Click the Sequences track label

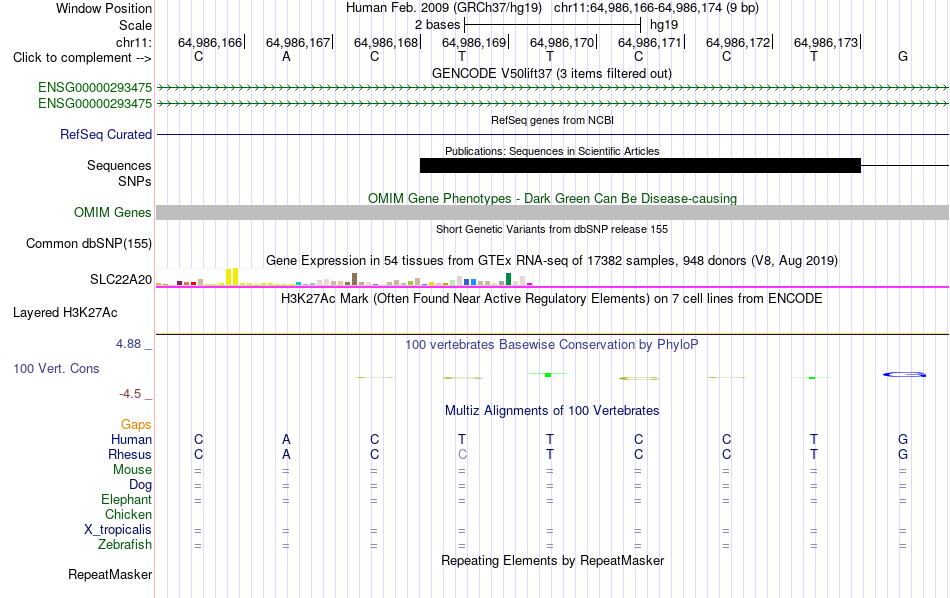click(119, 165)
